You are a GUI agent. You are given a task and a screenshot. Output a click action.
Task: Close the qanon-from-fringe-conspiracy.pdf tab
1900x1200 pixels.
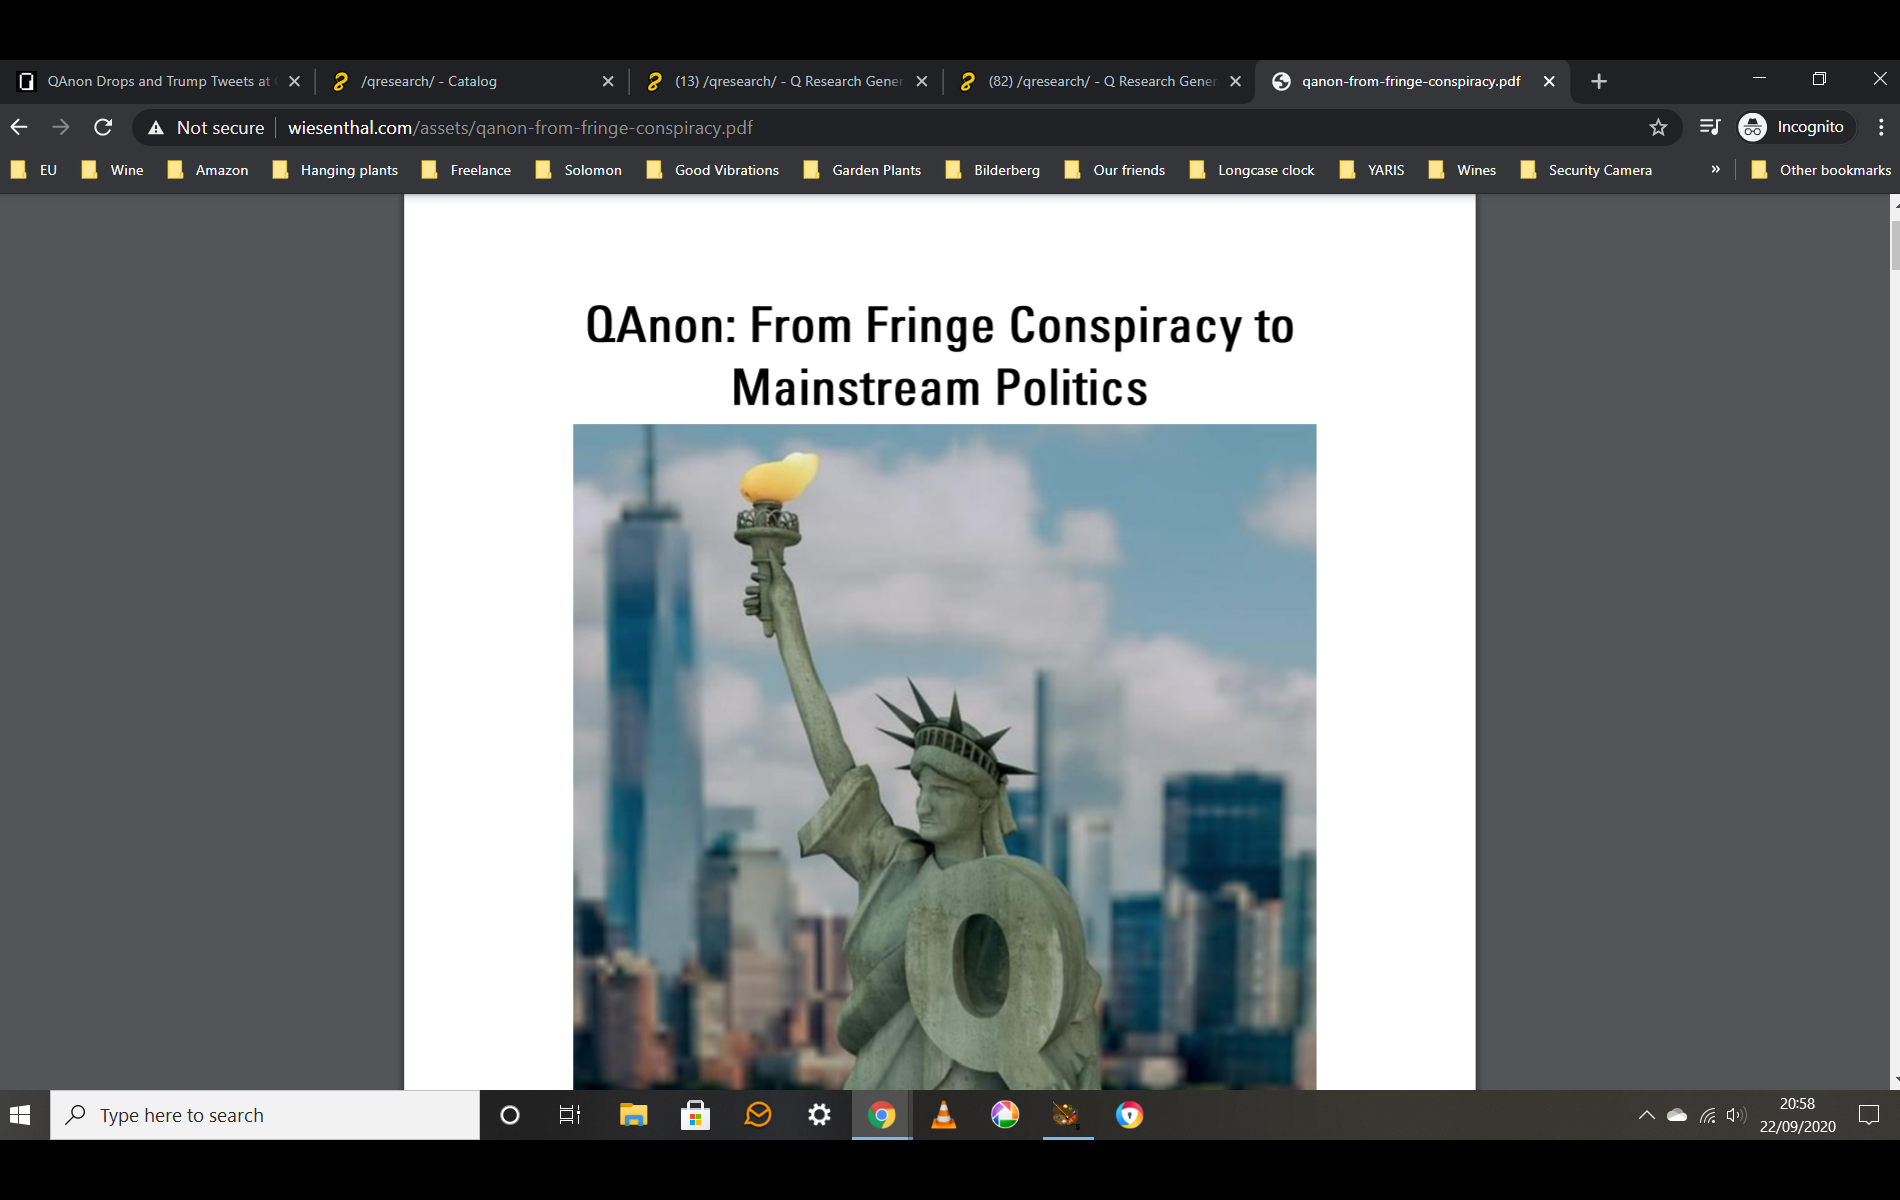pyautogui.click(x=1549, y=81)
